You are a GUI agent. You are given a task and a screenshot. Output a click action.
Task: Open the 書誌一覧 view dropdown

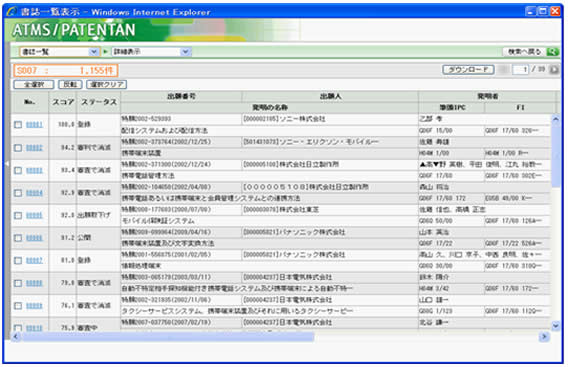60,52
